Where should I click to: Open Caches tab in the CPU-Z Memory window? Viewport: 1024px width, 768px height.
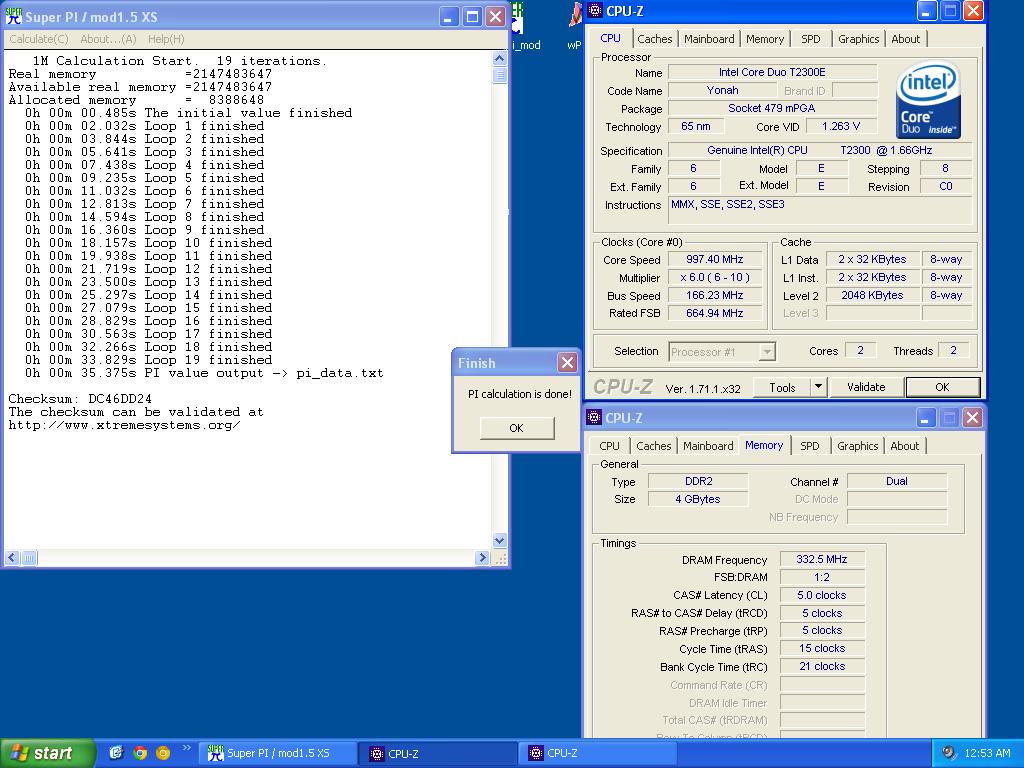[654, 446]
